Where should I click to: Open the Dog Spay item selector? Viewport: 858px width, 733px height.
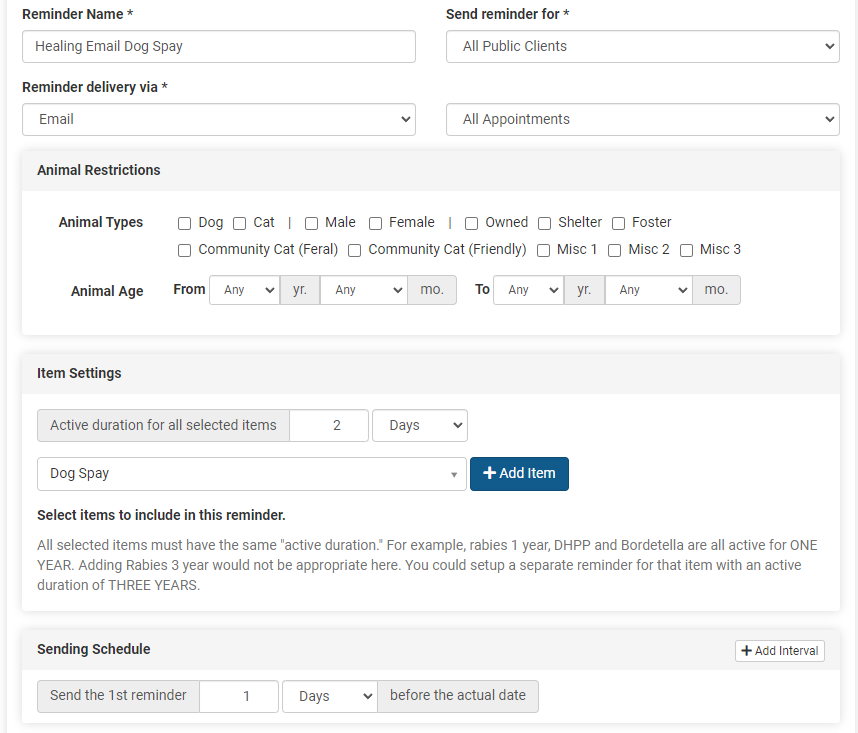(251, 474)
